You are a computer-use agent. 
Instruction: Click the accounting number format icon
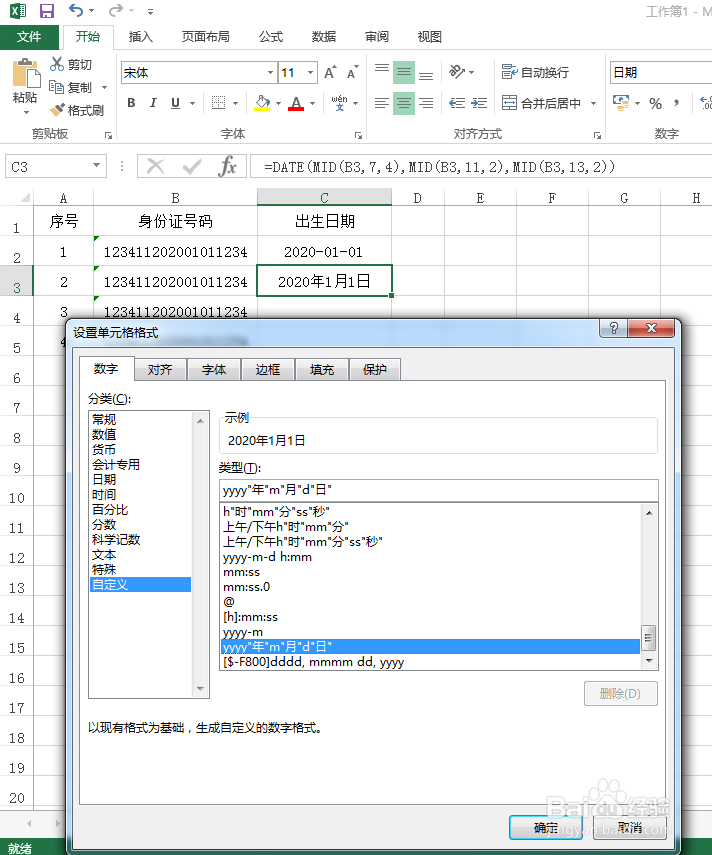pos(621,103)
